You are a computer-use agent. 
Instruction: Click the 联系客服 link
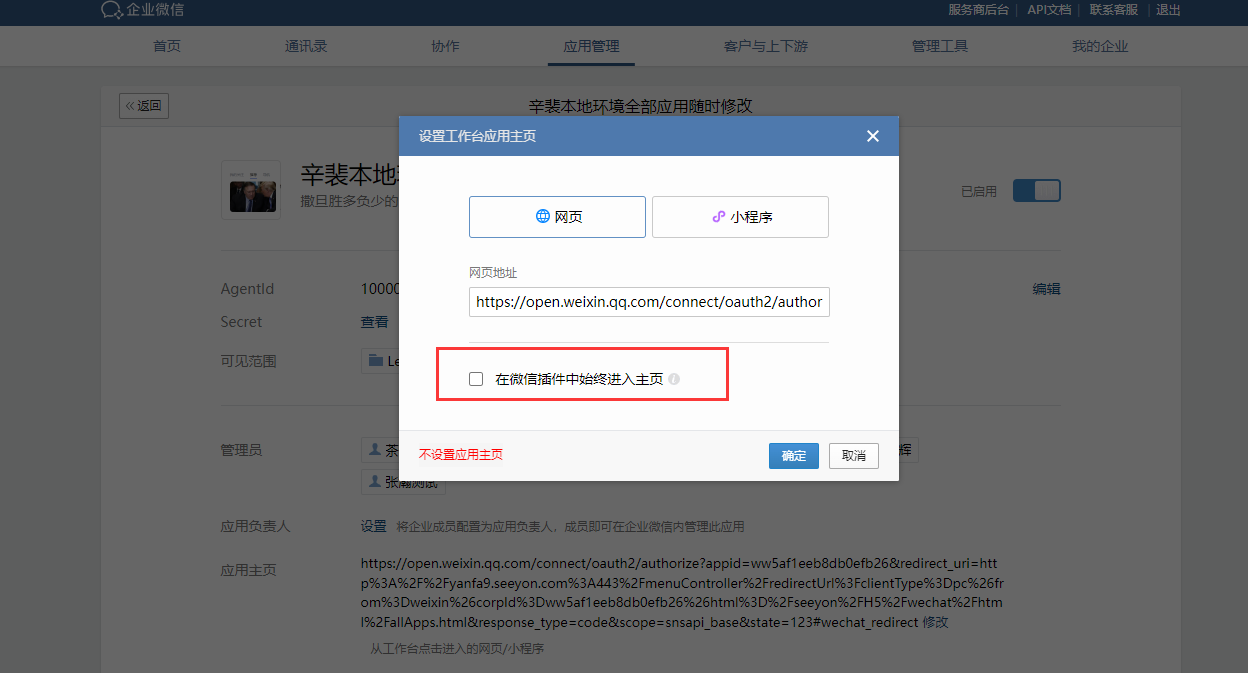1114,10
